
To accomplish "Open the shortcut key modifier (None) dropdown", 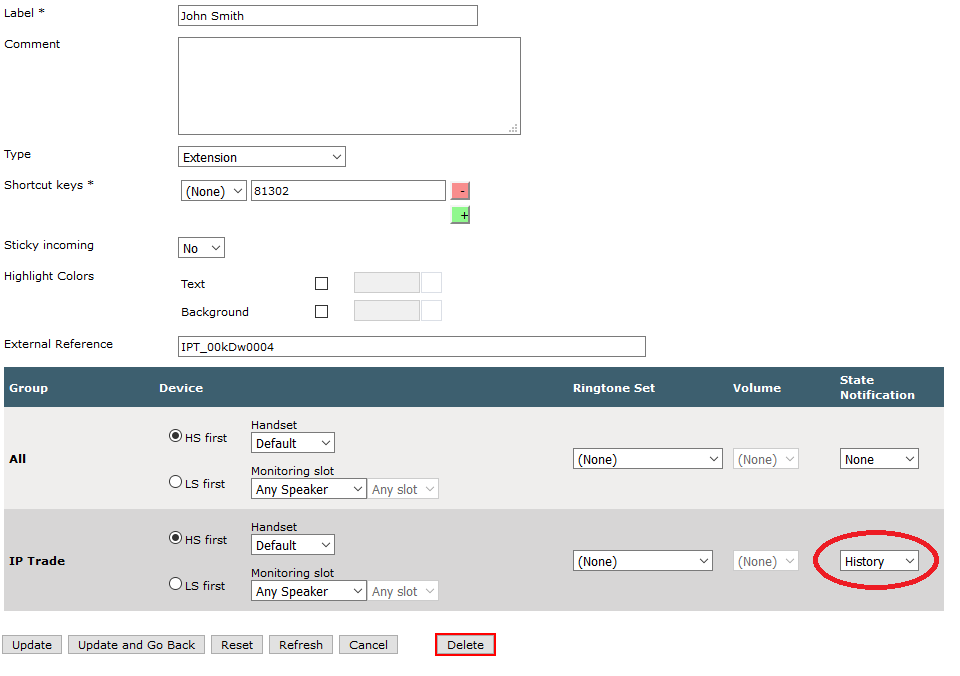I will [214, 191].
